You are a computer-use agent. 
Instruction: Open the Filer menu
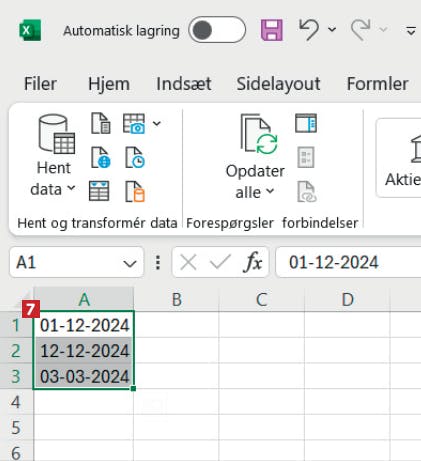coord(40,84)
